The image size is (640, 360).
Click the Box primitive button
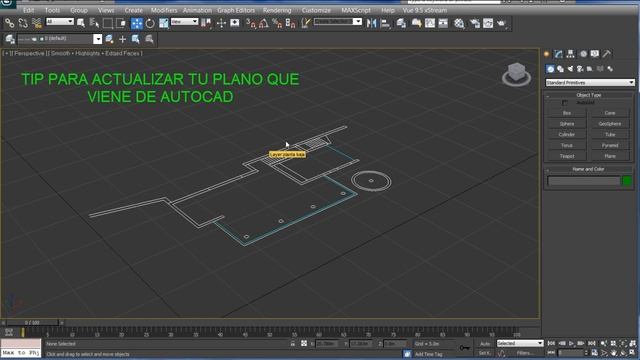pyautogui.click(x=567, y=113)
